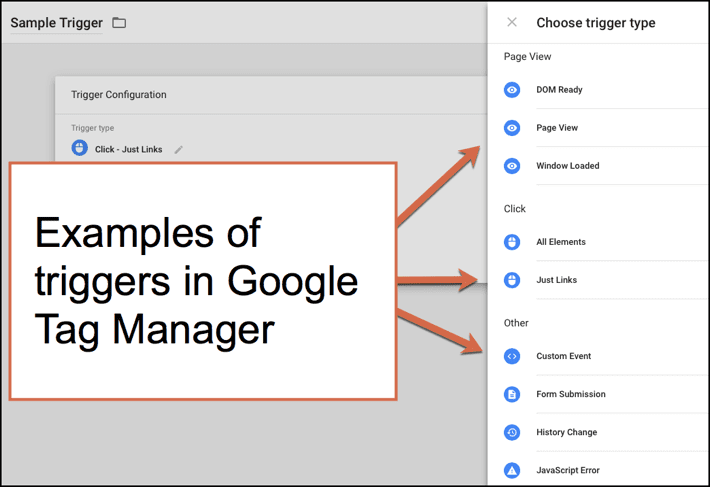Click the History Change clock icon

[512, 432]
